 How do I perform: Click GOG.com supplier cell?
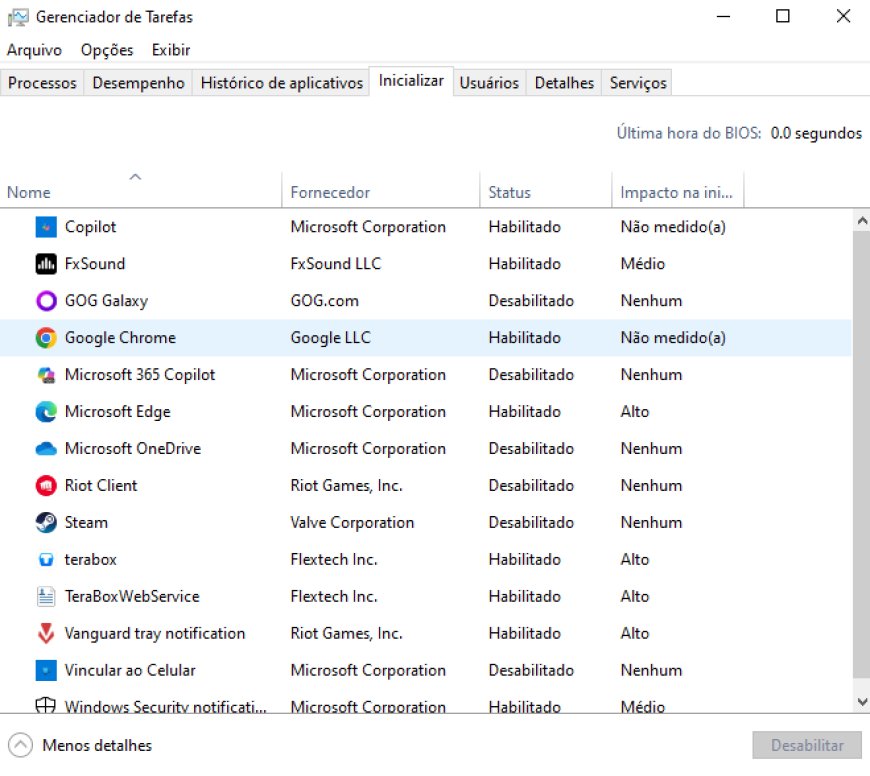pyautogui.click(x=325, y=301)
